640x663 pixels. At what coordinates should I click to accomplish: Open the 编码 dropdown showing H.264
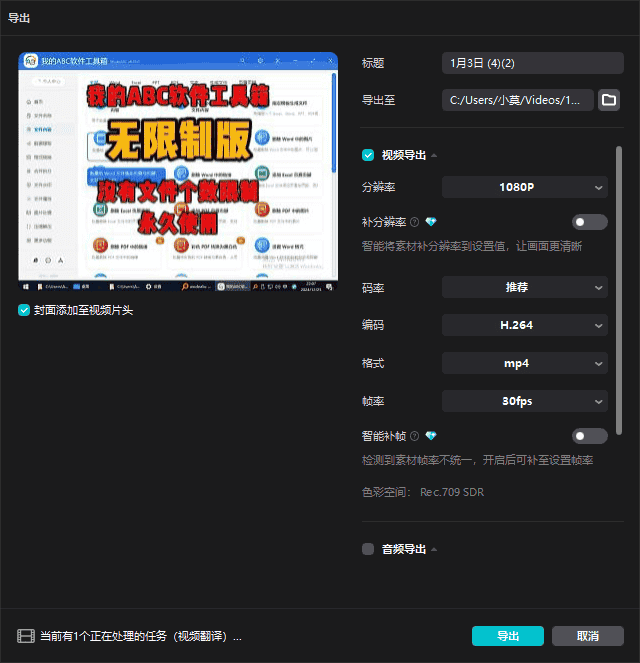(524, 325)
